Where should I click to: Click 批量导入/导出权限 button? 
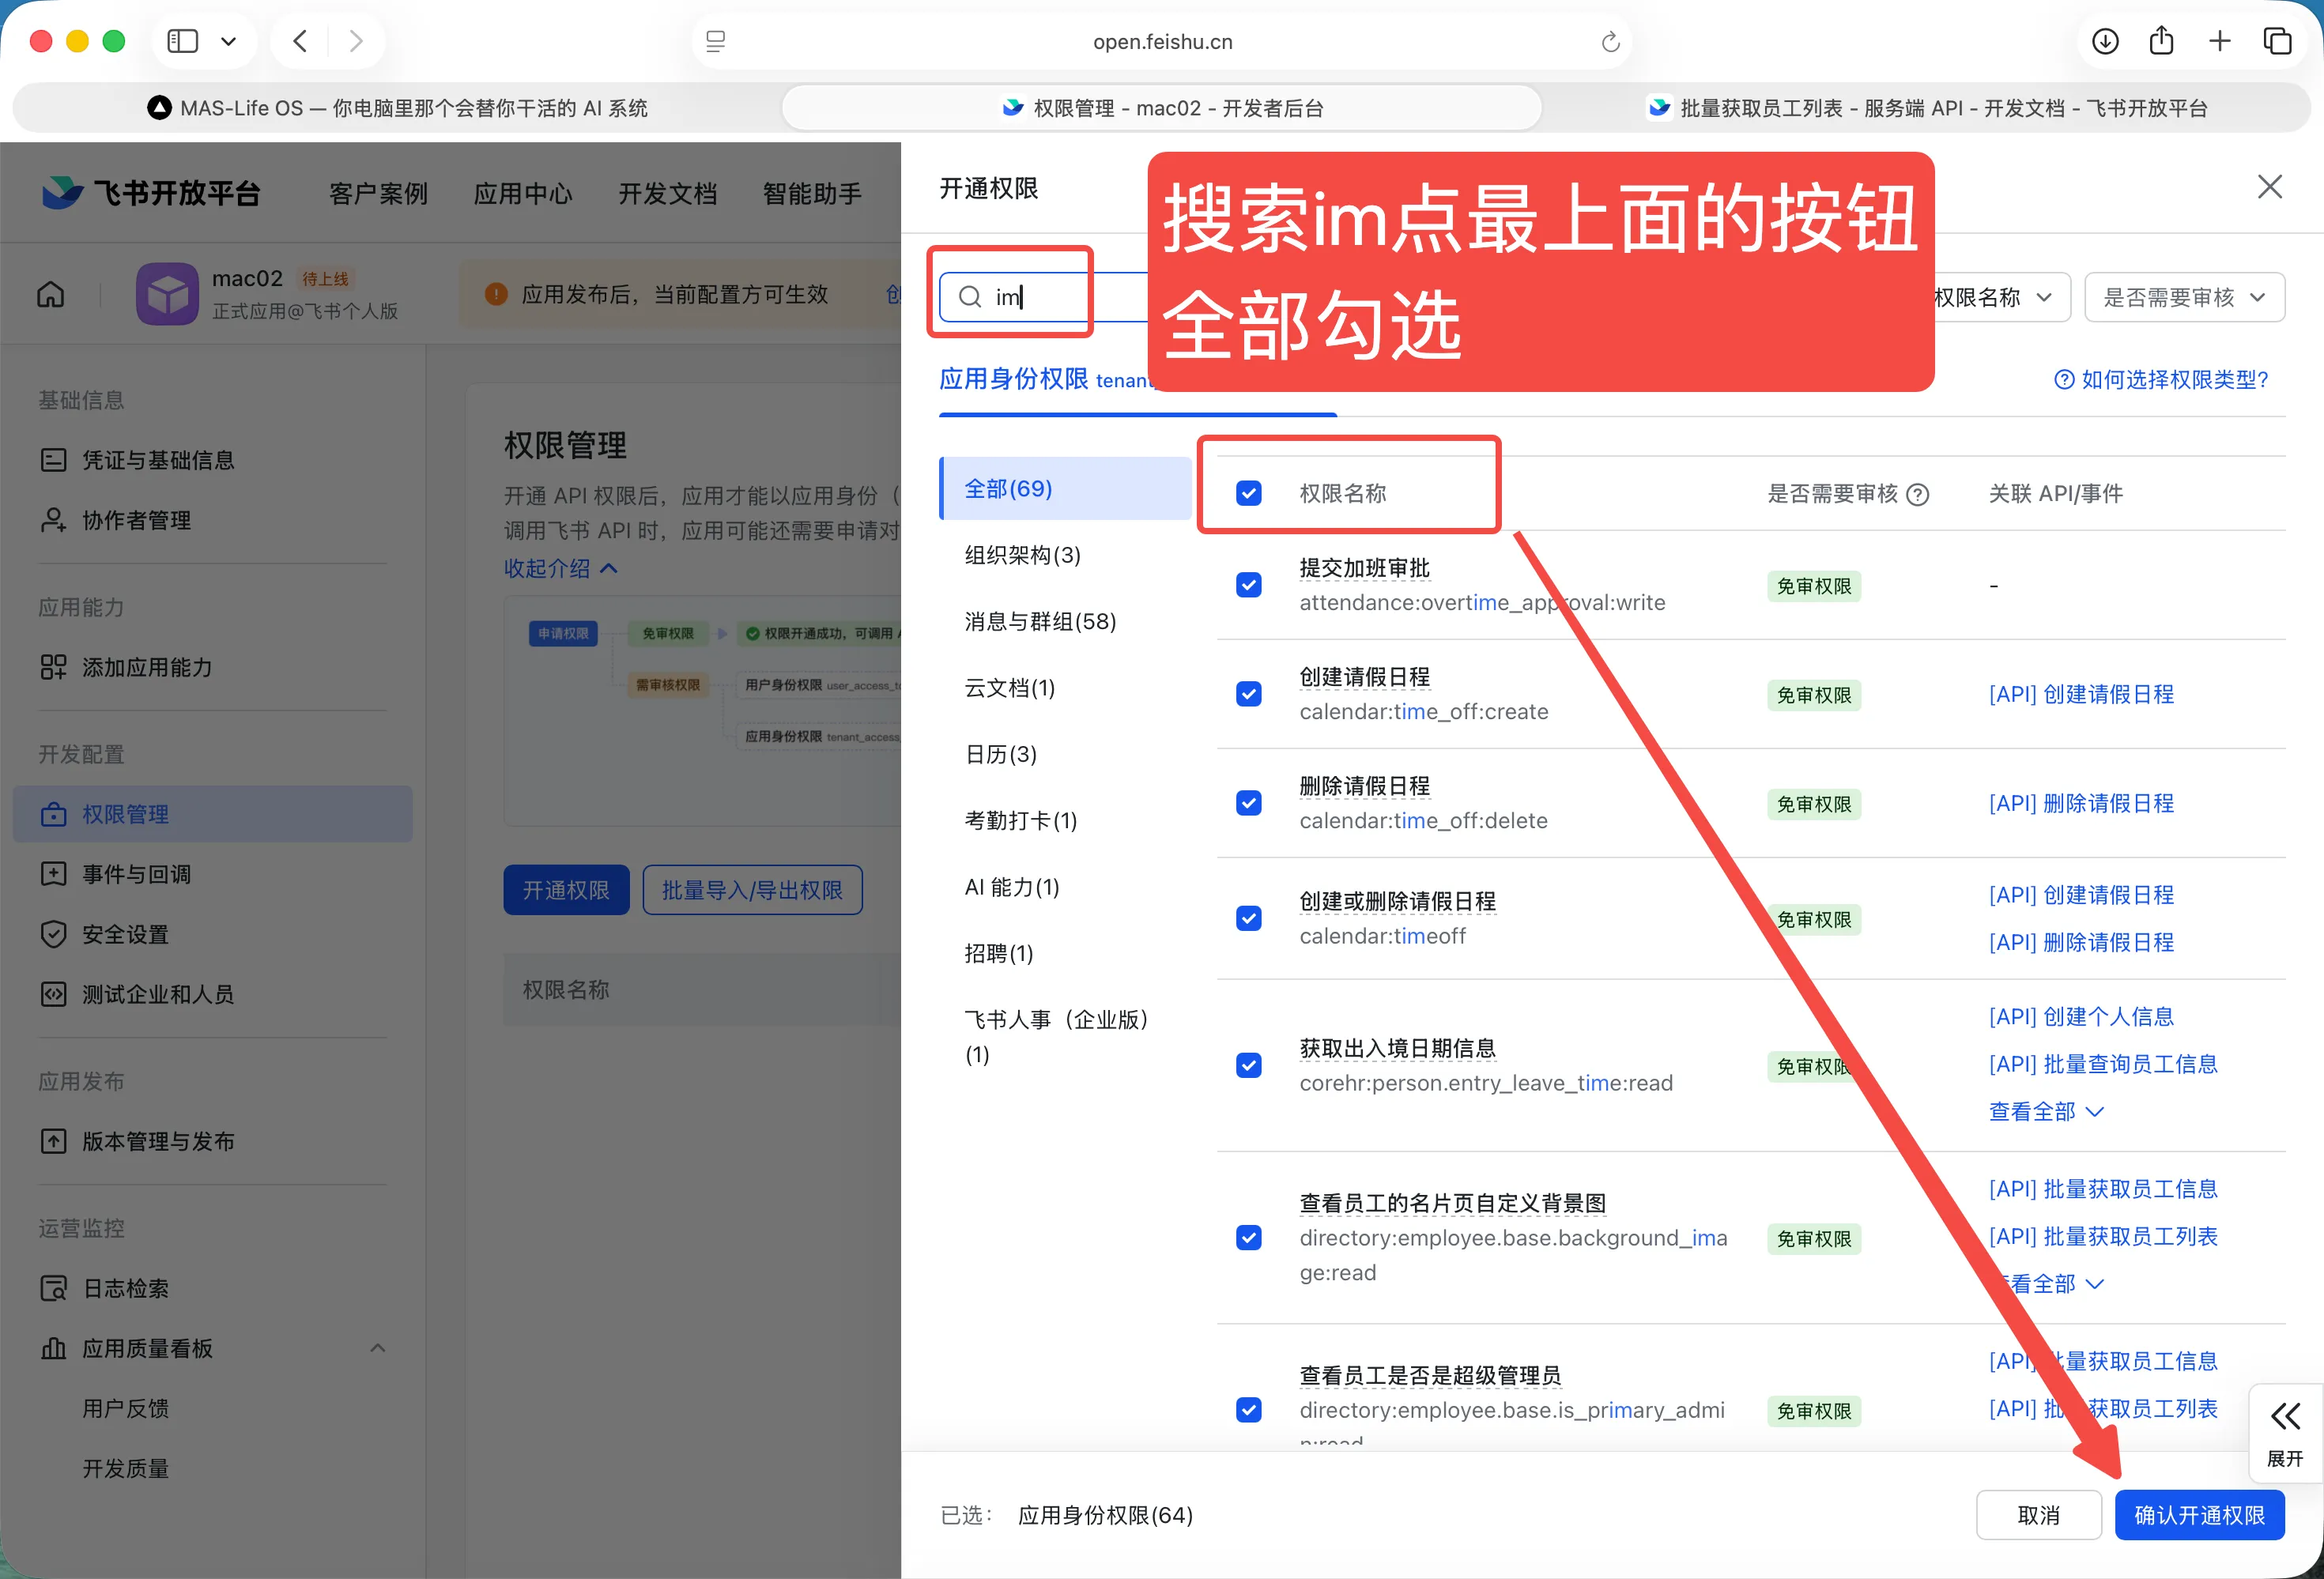pos(752,890)
